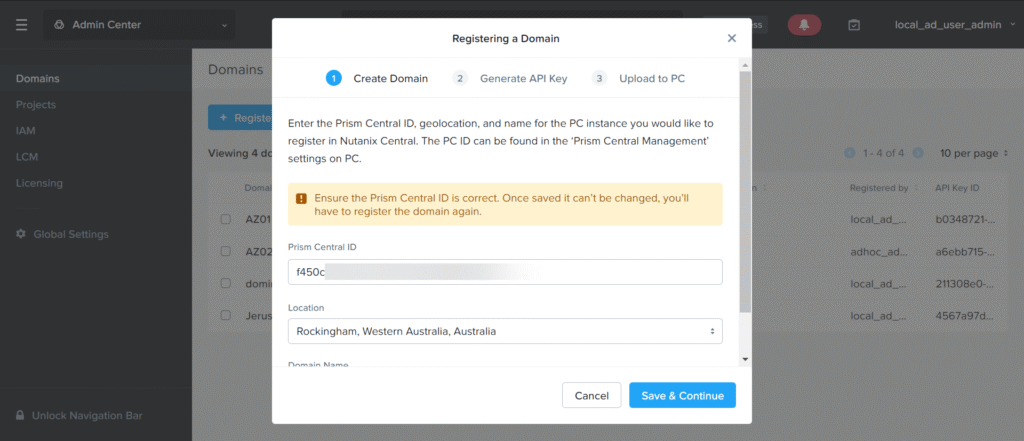The width and height of the screenshot is (1024, 441).
Task: Click the Global Settings gear icon
Action: click(x=21, y=234)
